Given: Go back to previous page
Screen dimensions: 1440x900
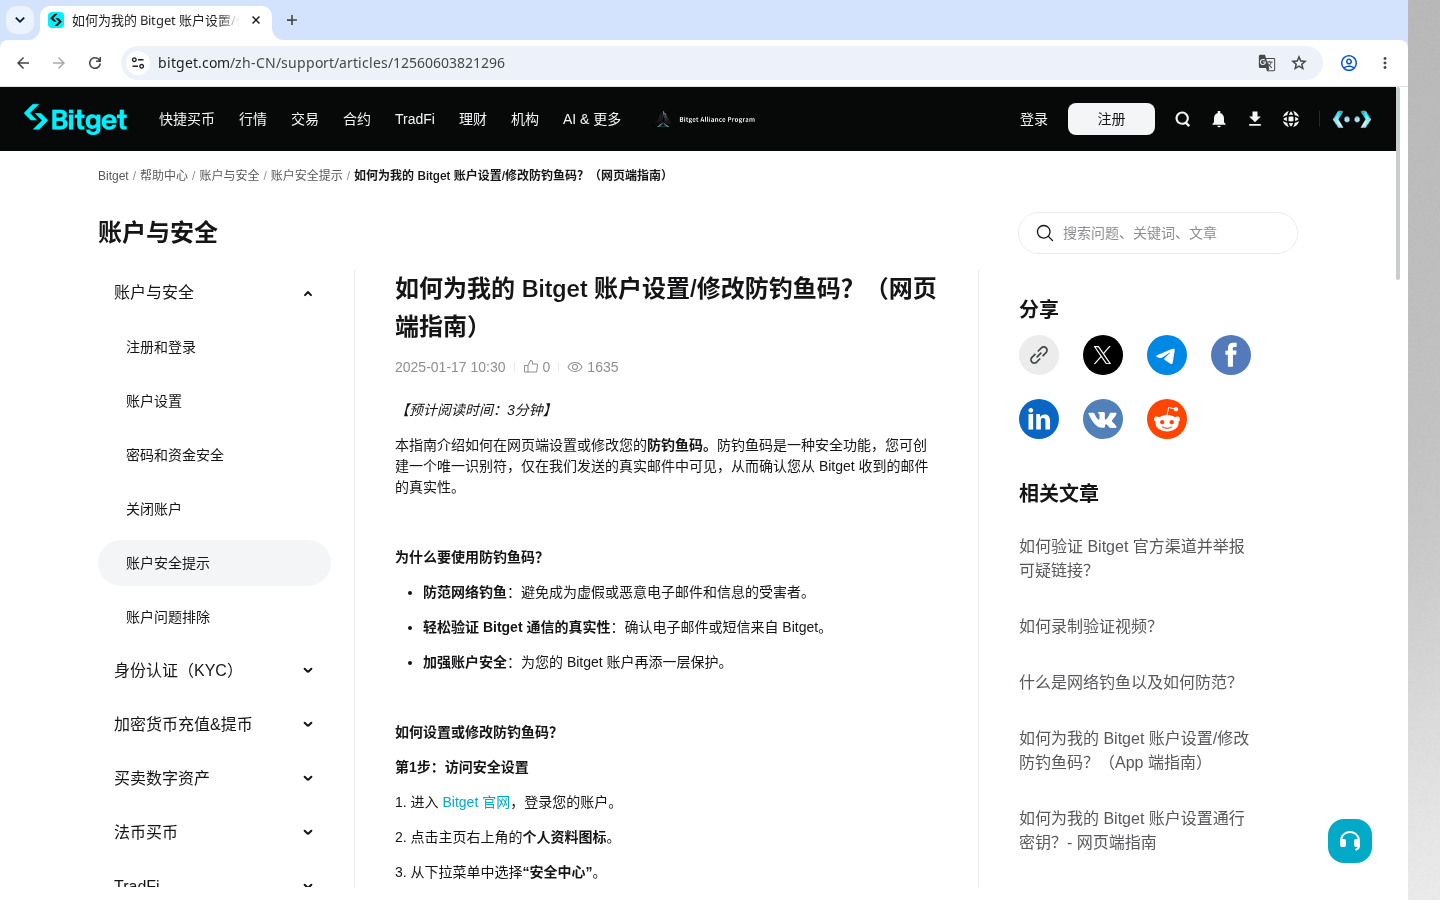Looking at the screenshot, I should click(23, 63).
